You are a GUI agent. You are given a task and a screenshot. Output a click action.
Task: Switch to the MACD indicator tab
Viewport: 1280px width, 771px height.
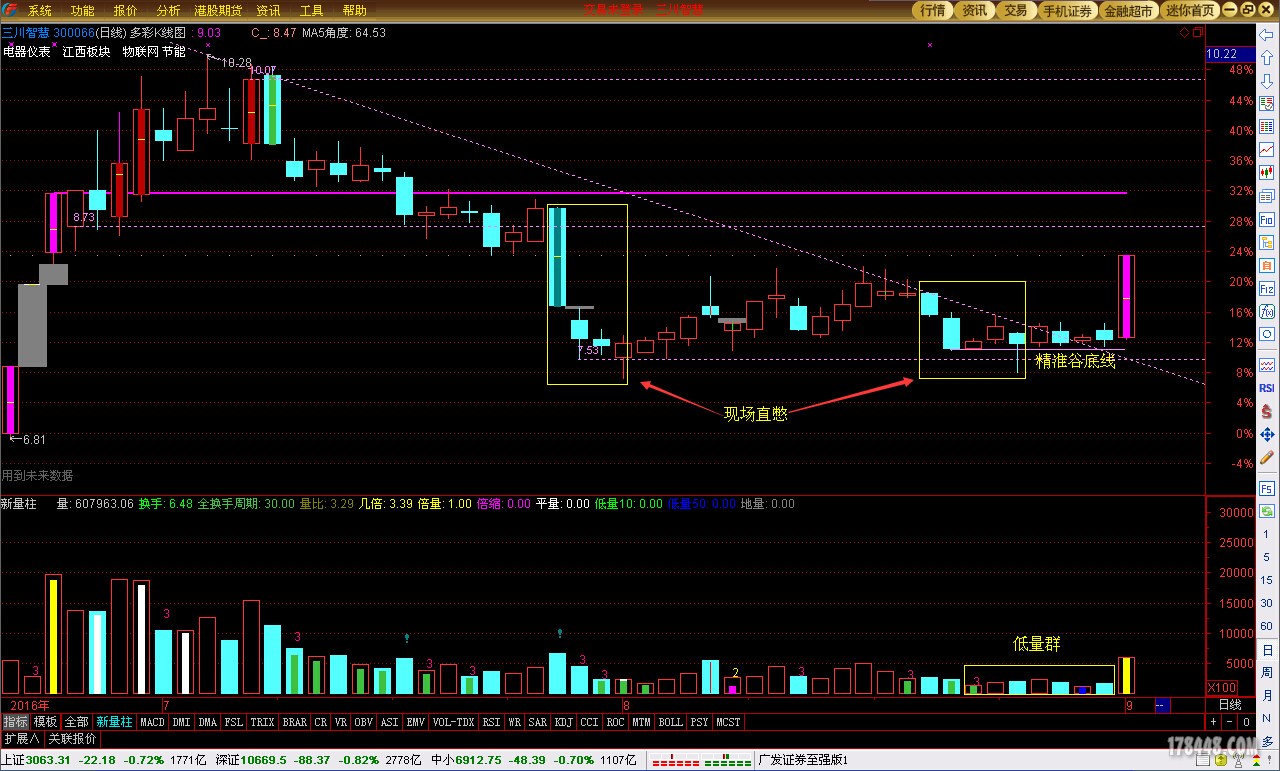152,721
